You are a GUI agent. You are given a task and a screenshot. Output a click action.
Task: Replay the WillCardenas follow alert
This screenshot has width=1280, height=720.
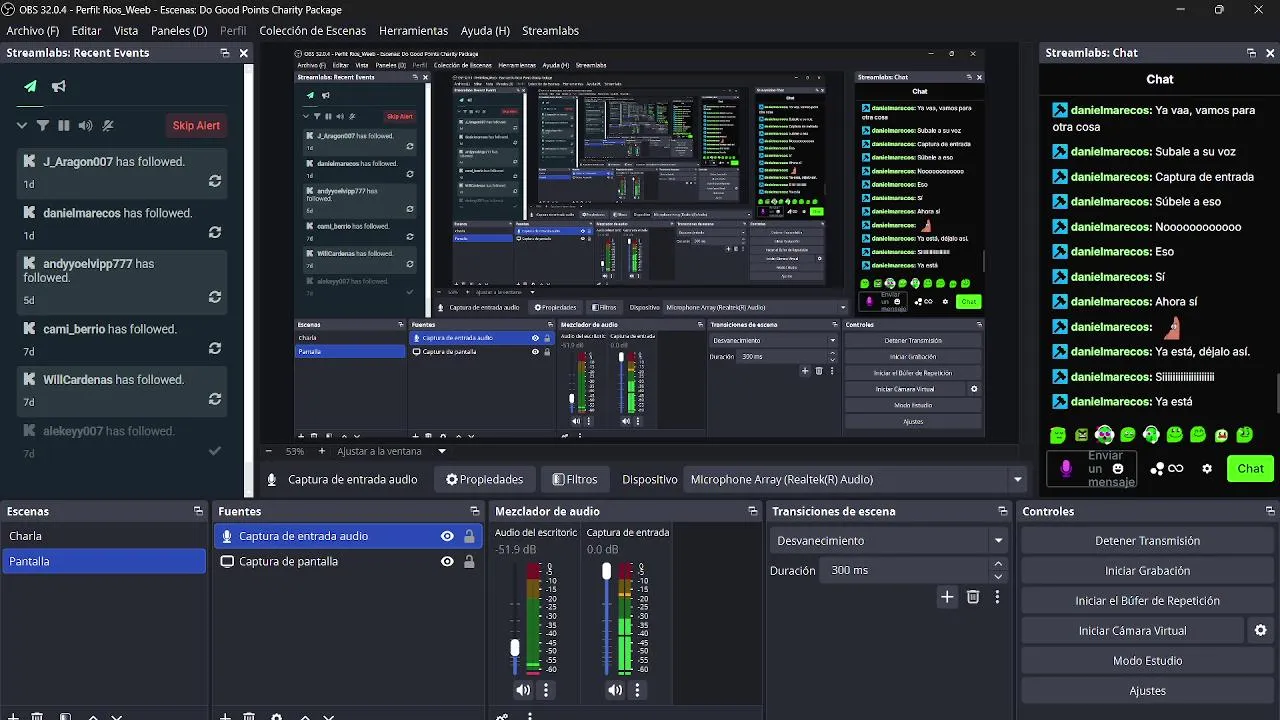(215, 399)
